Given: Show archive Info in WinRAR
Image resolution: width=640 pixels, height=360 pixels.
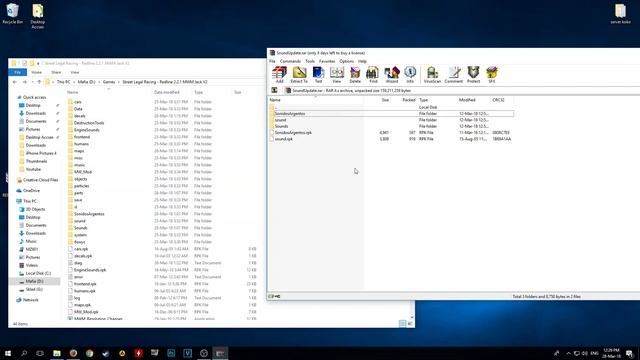Looking at the screenshot, I should coord(410,75).
